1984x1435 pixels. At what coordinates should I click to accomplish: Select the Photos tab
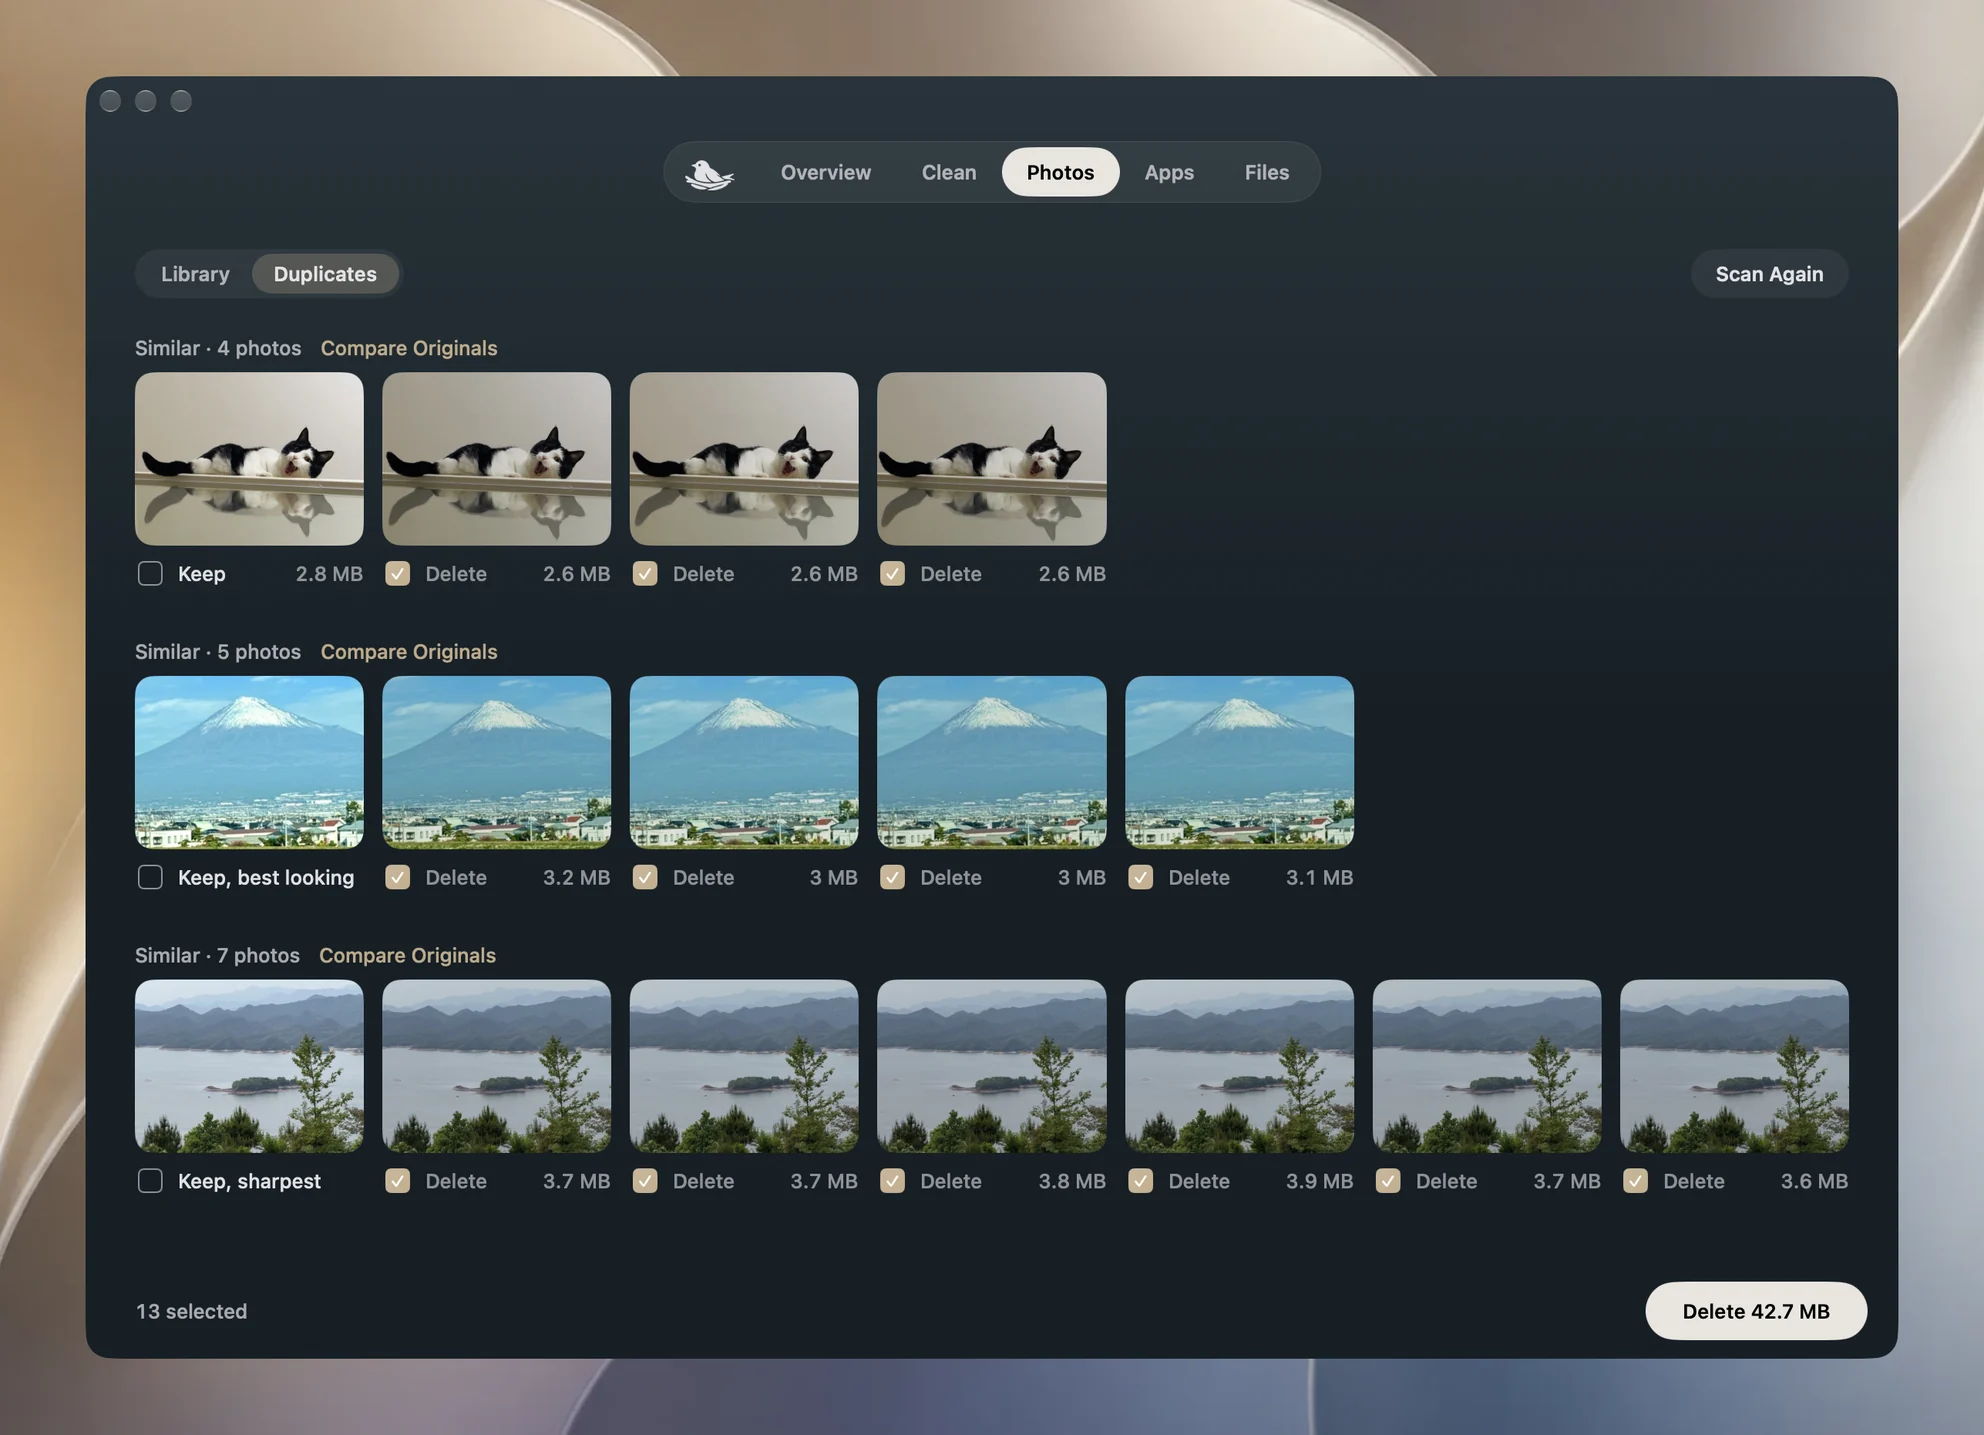pos(1060,172)
